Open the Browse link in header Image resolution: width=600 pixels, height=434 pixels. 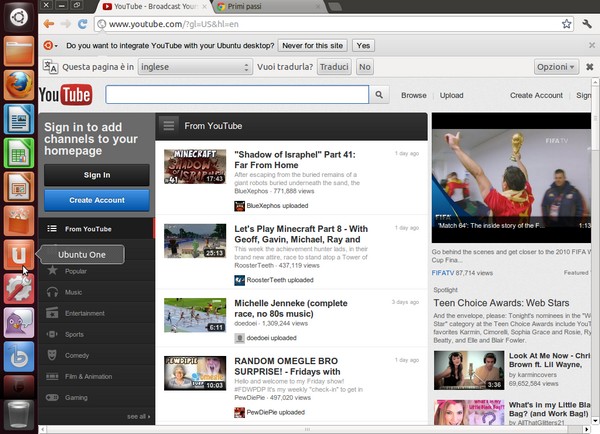(x=414, y=95)
